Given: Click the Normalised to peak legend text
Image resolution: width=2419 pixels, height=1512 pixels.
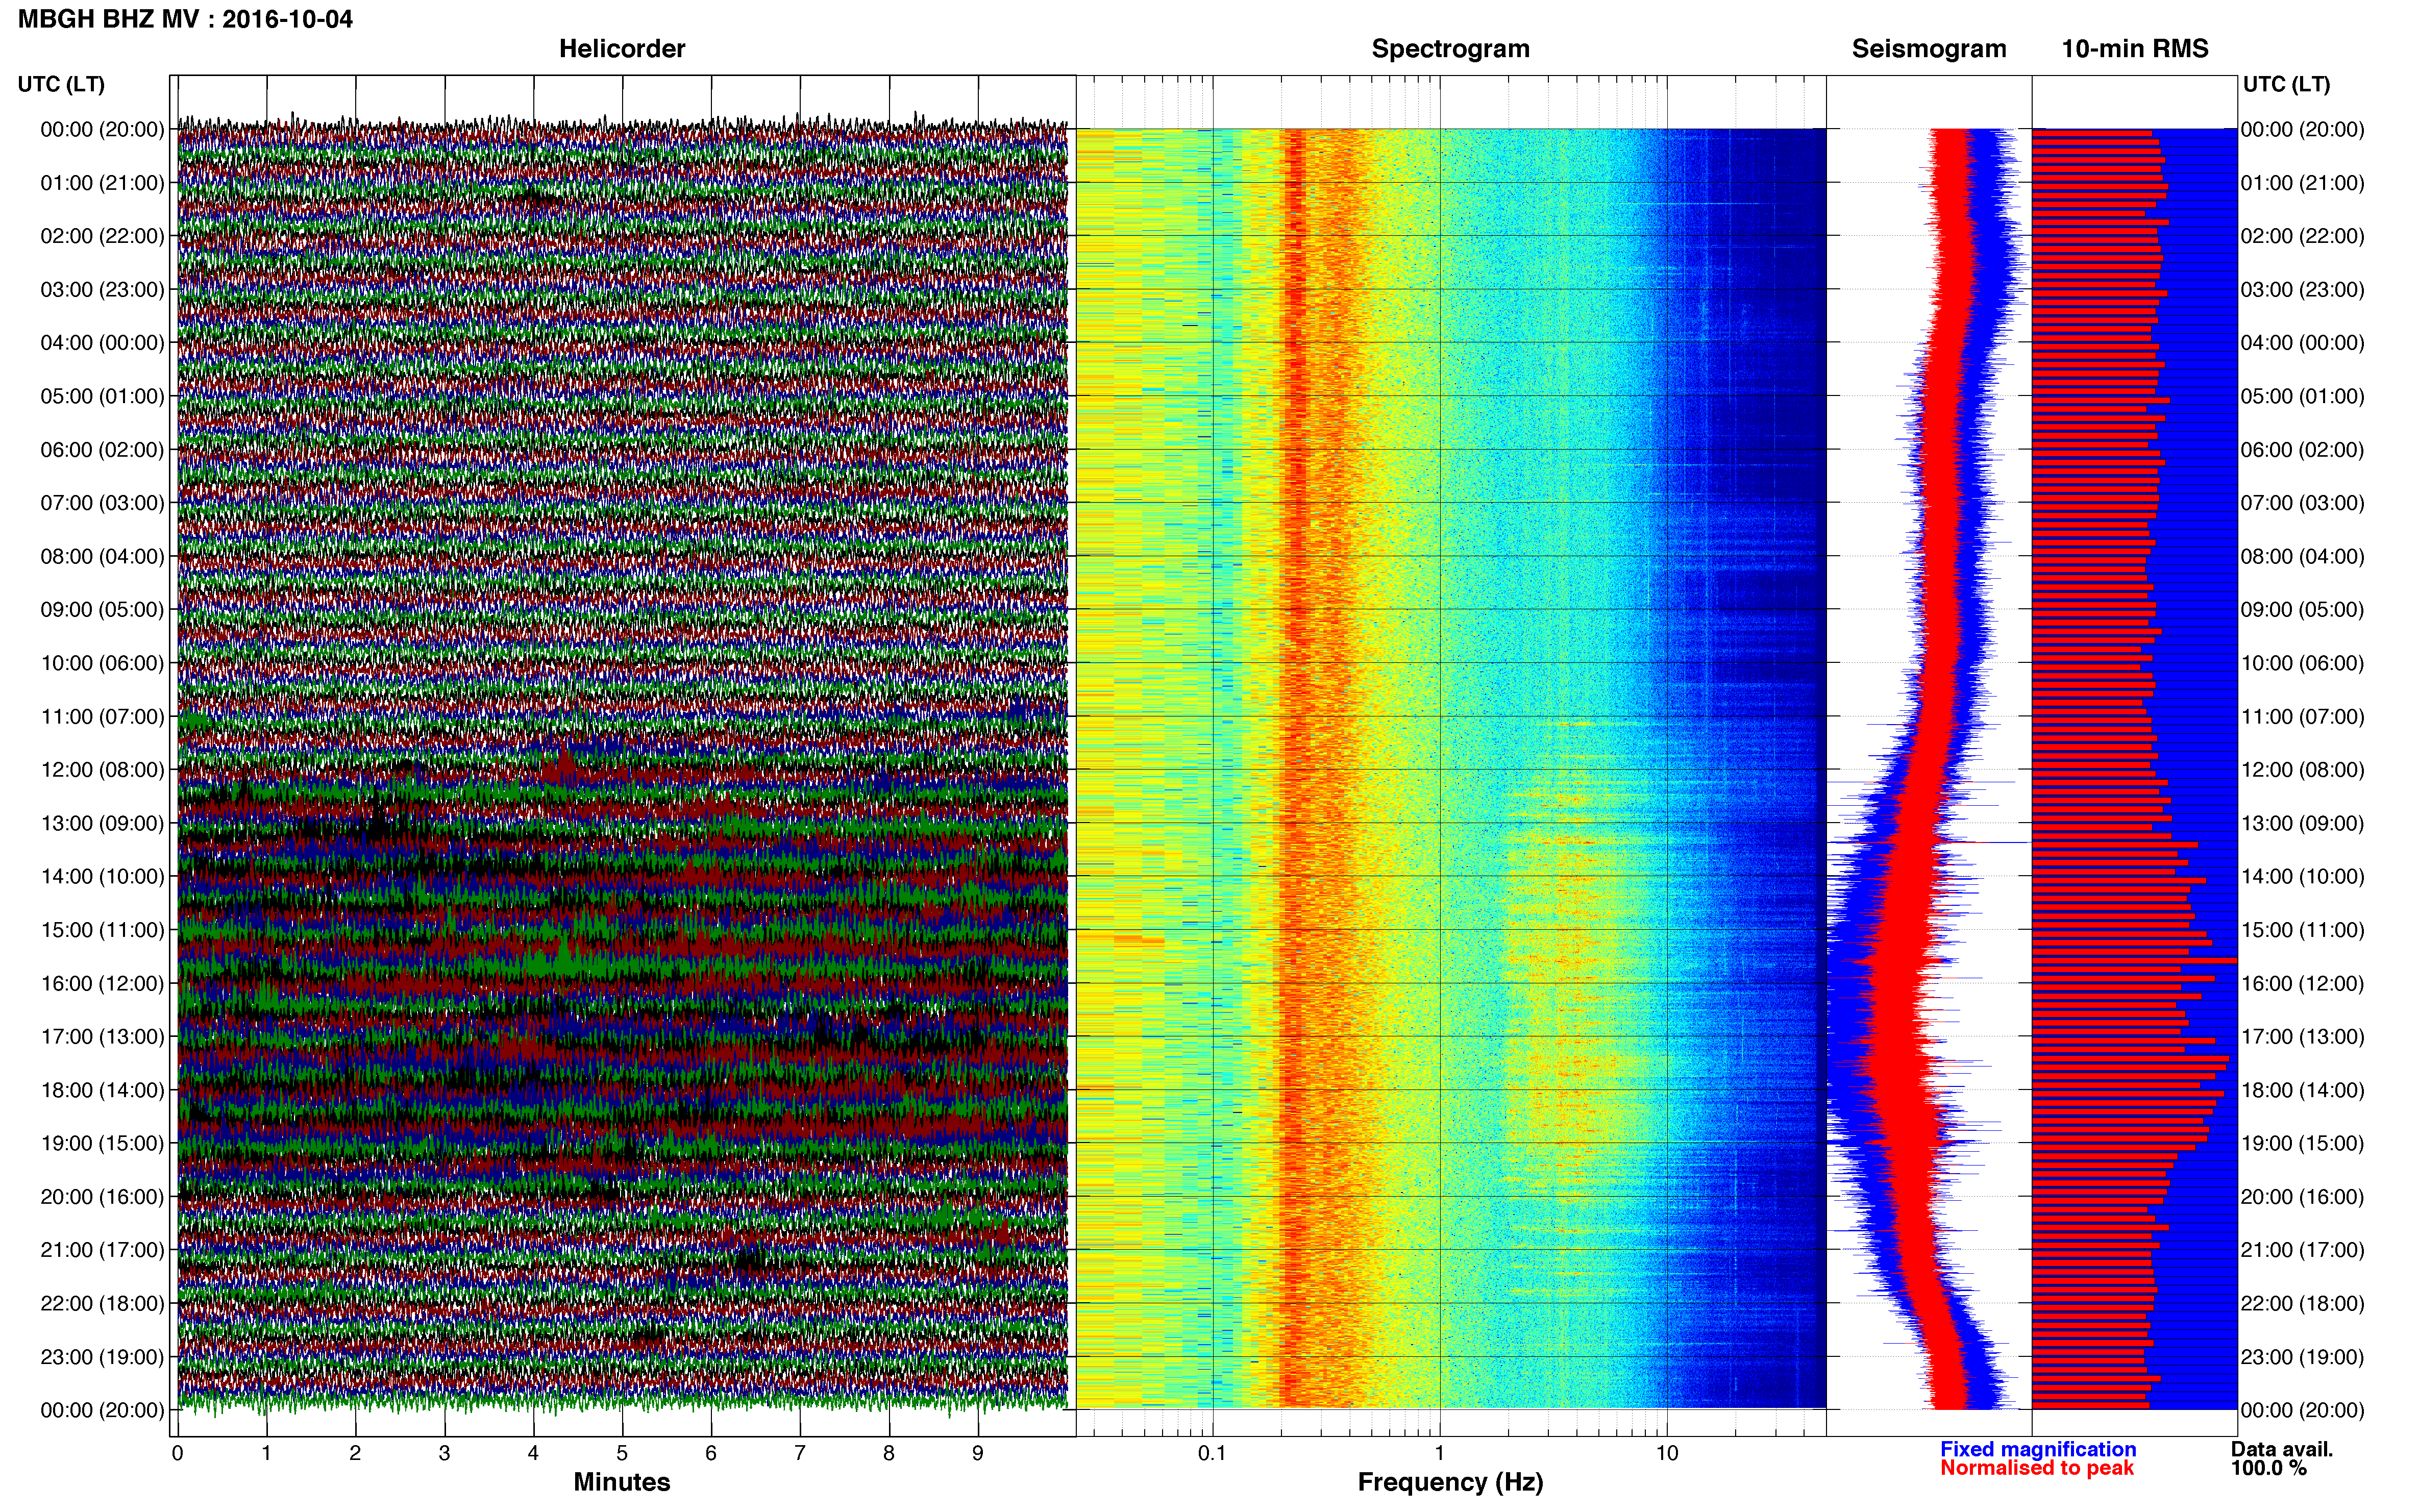Looking at the screenshot, I should point(2037,1468).
